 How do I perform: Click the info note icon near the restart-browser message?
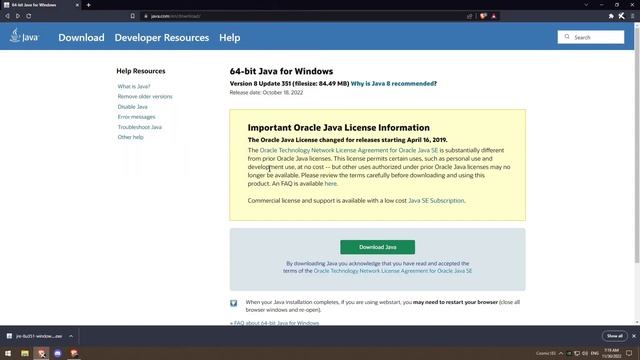point(233,303)
